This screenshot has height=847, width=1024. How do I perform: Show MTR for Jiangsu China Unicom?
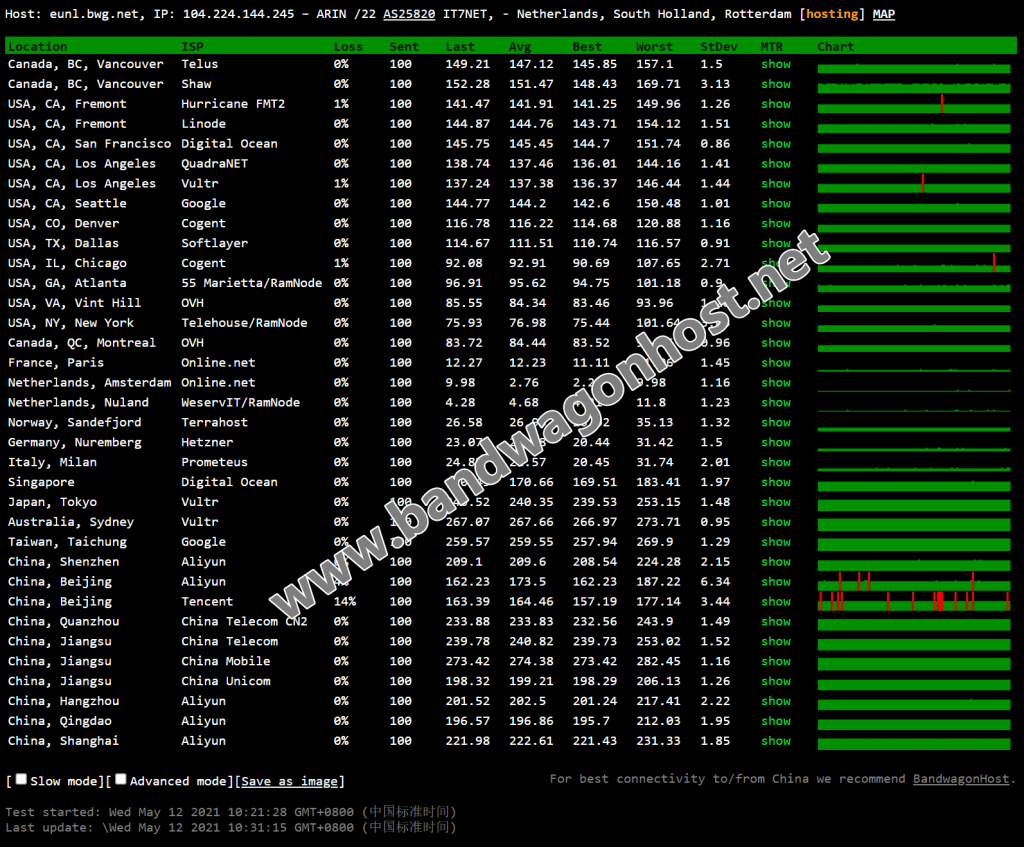(776, 681)
